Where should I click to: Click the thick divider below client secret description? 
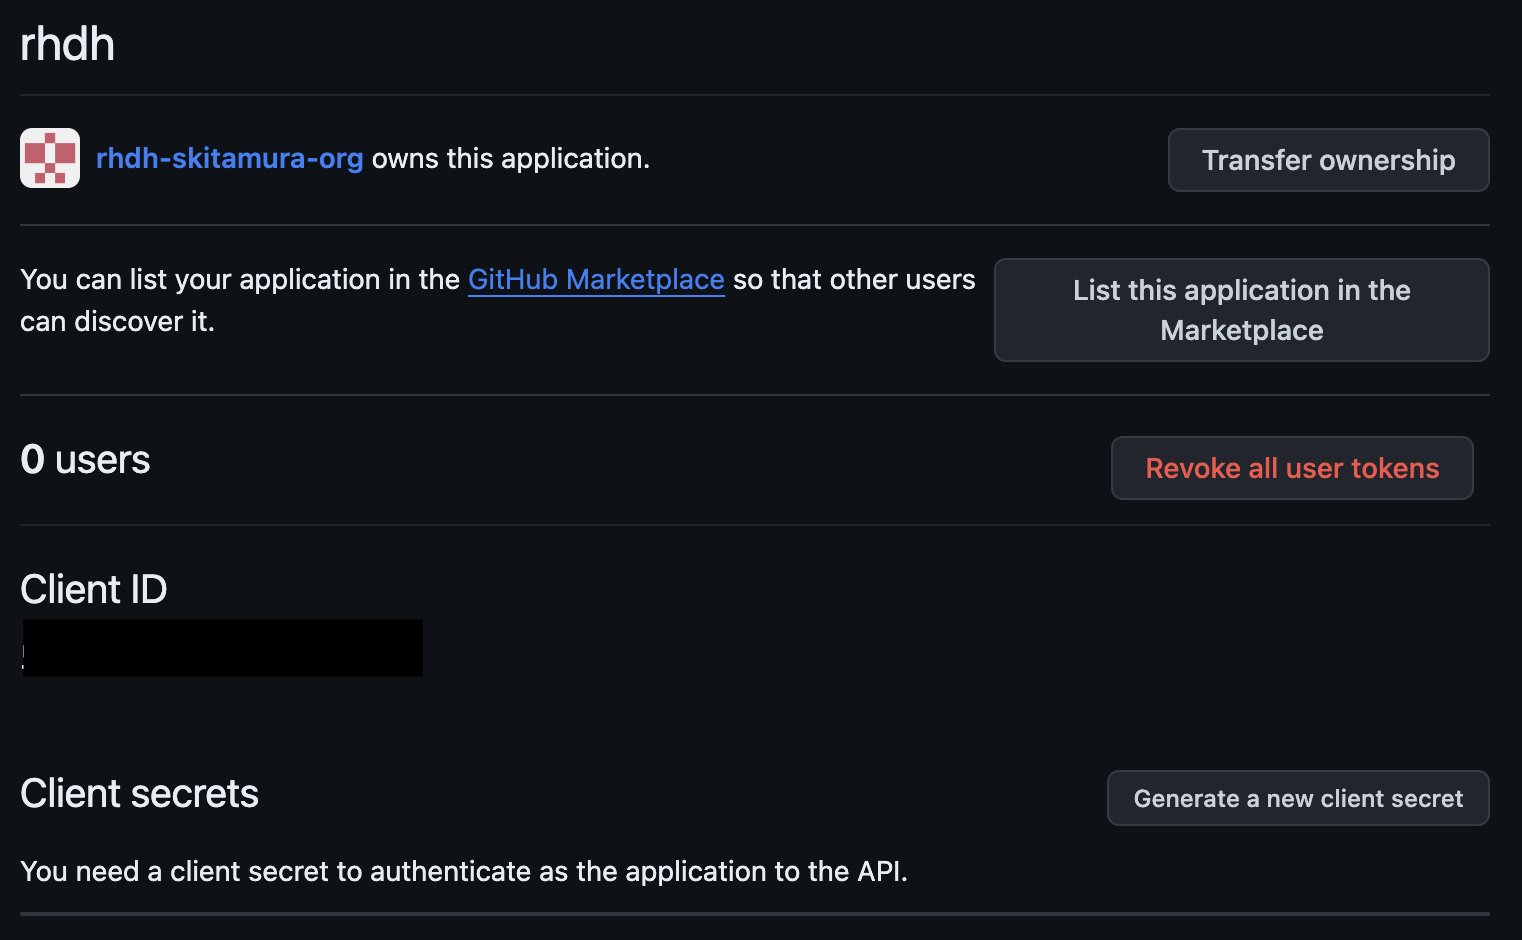755,913
